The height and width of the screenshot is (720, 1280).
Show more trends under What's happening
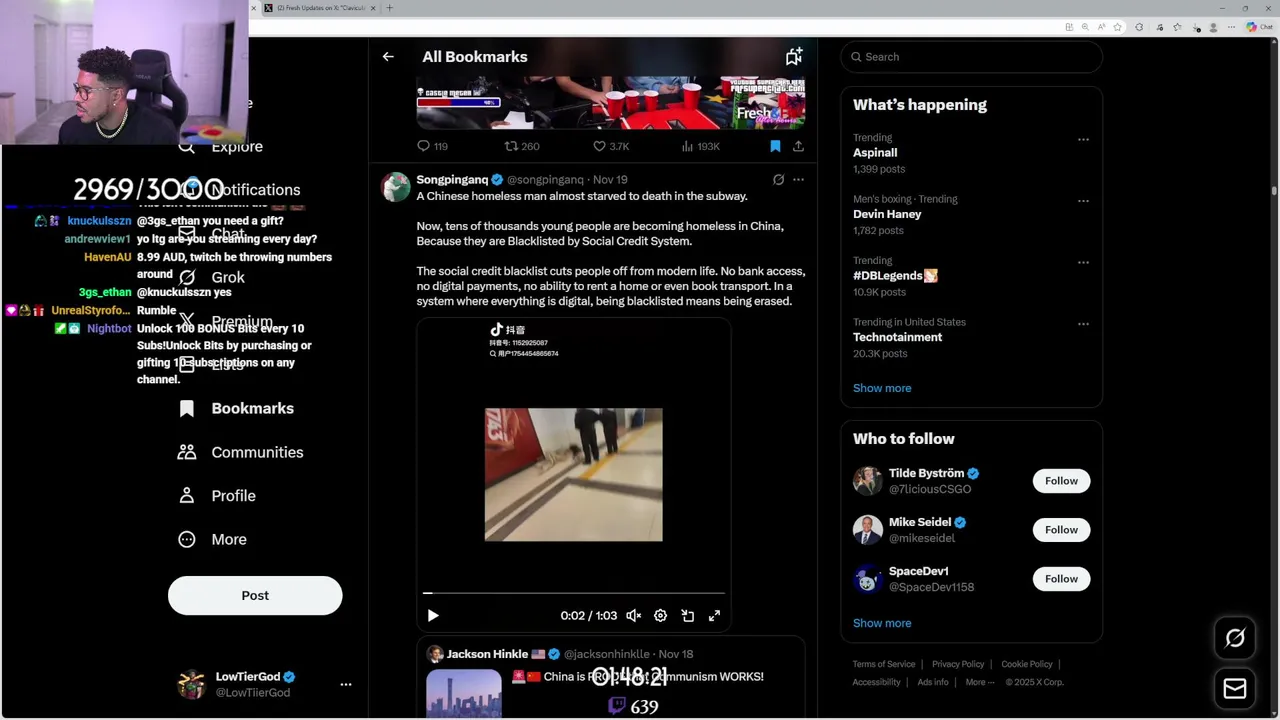(x=882, y=388)
